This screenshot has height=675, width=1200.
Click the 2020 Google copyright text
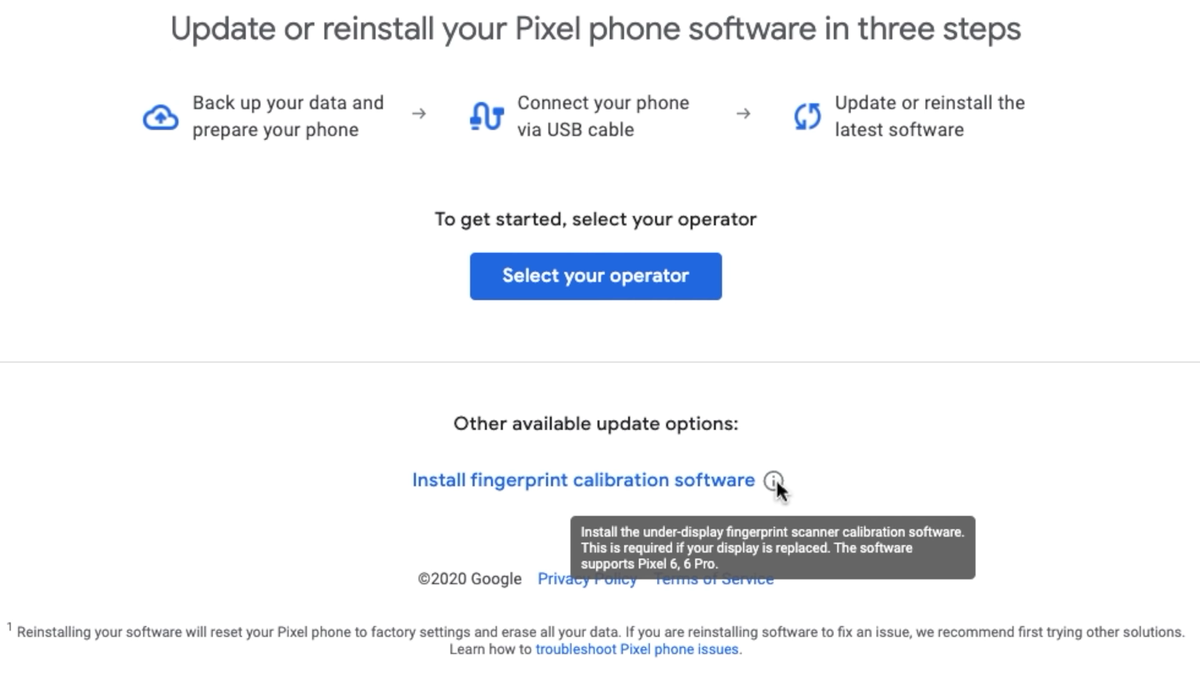471,579
